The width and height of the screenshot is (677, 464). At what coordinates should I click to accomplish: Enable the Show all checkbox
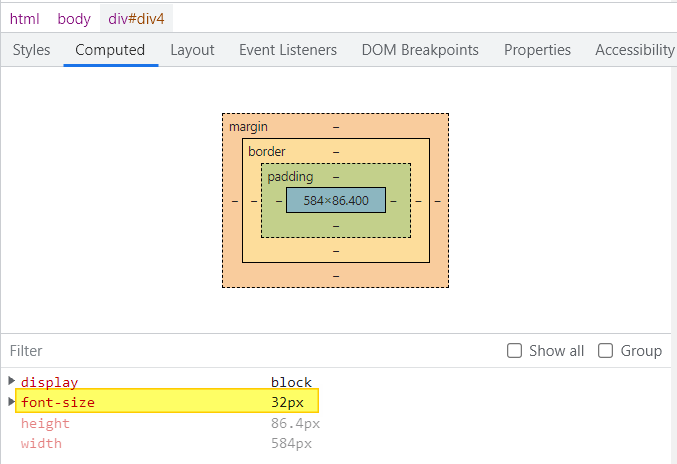point(514,351)
